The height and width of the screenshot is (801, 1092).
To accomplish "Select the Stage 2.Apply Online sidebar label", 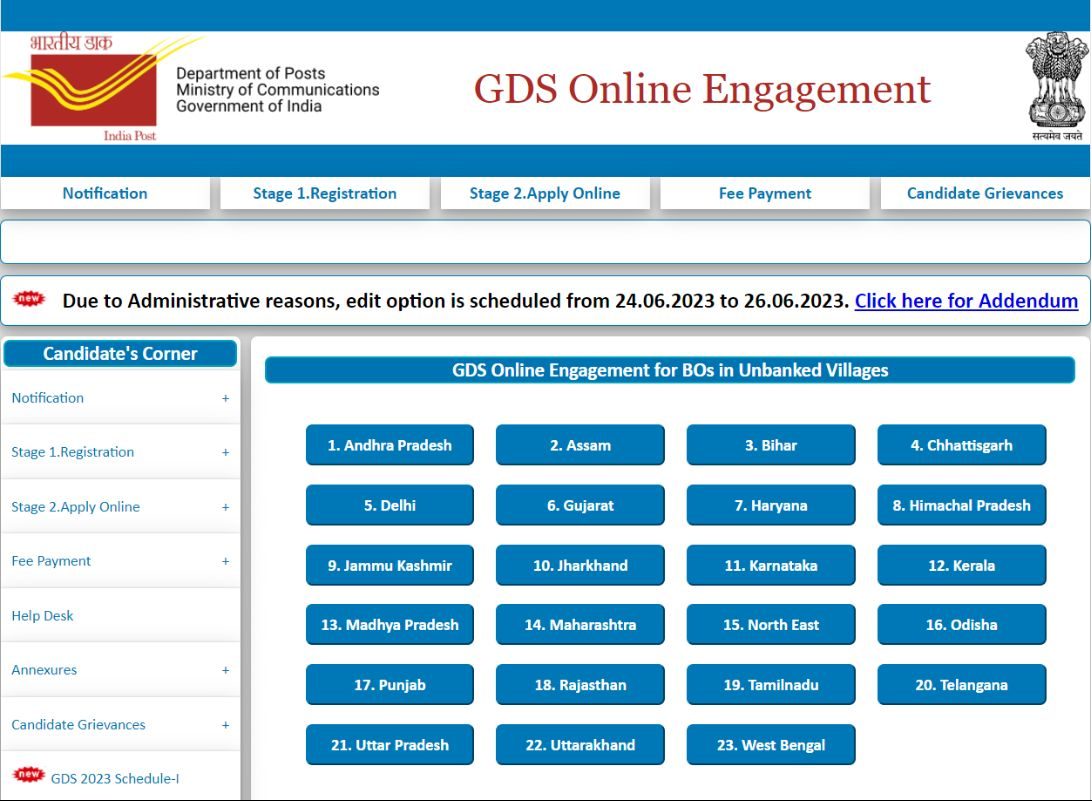I will tap(75, 506).
